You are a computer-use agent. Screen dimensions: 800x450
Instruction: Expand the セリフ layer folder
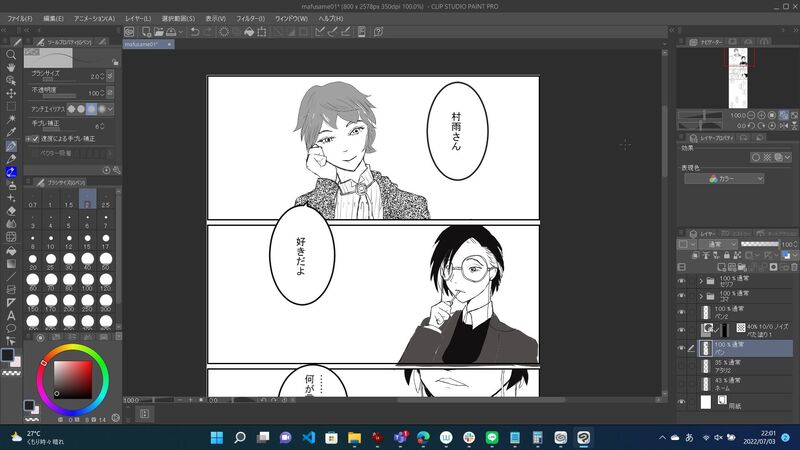pos(701,281)
